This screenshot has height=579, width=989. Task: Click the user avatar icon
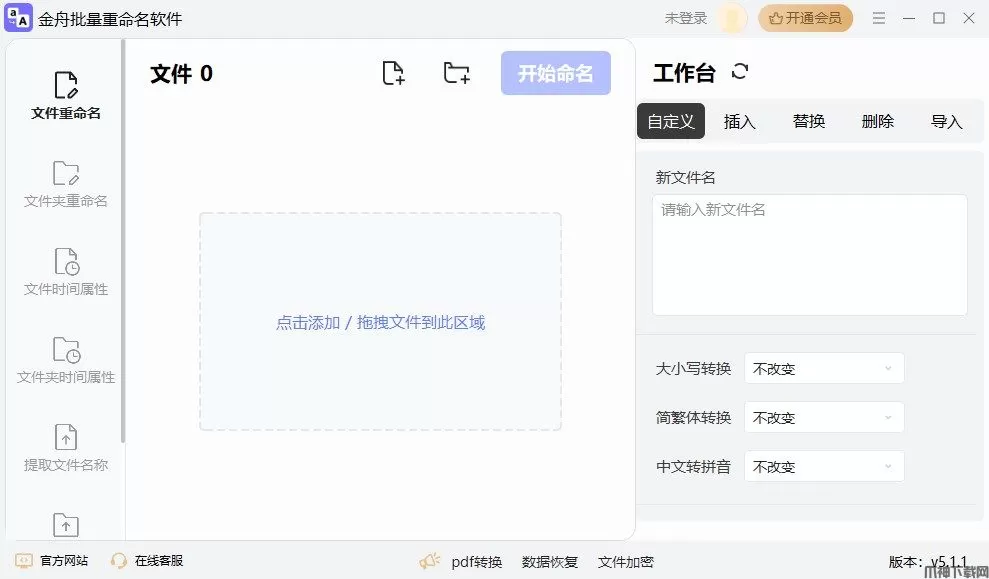click(732, 18)
